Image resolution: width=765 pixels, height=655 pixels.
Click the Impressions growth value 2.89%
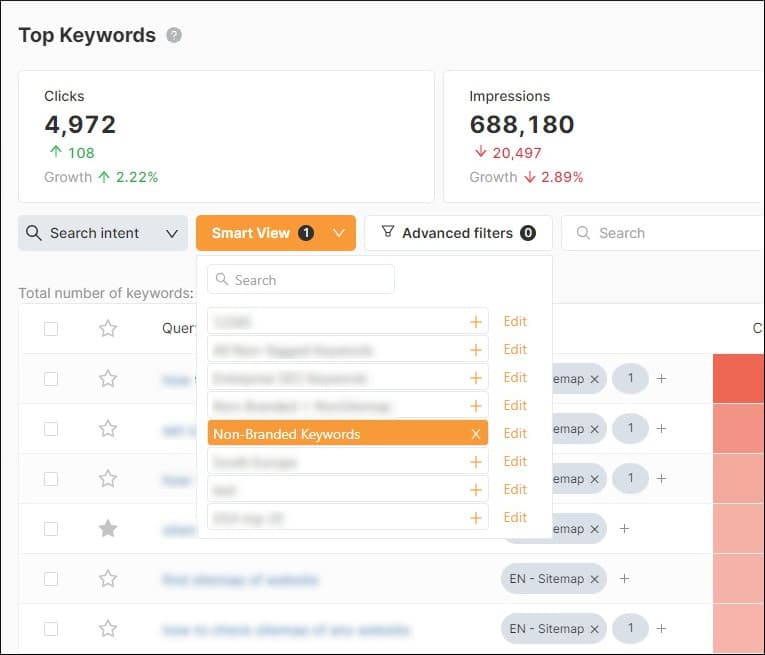(x=562, y=177)
